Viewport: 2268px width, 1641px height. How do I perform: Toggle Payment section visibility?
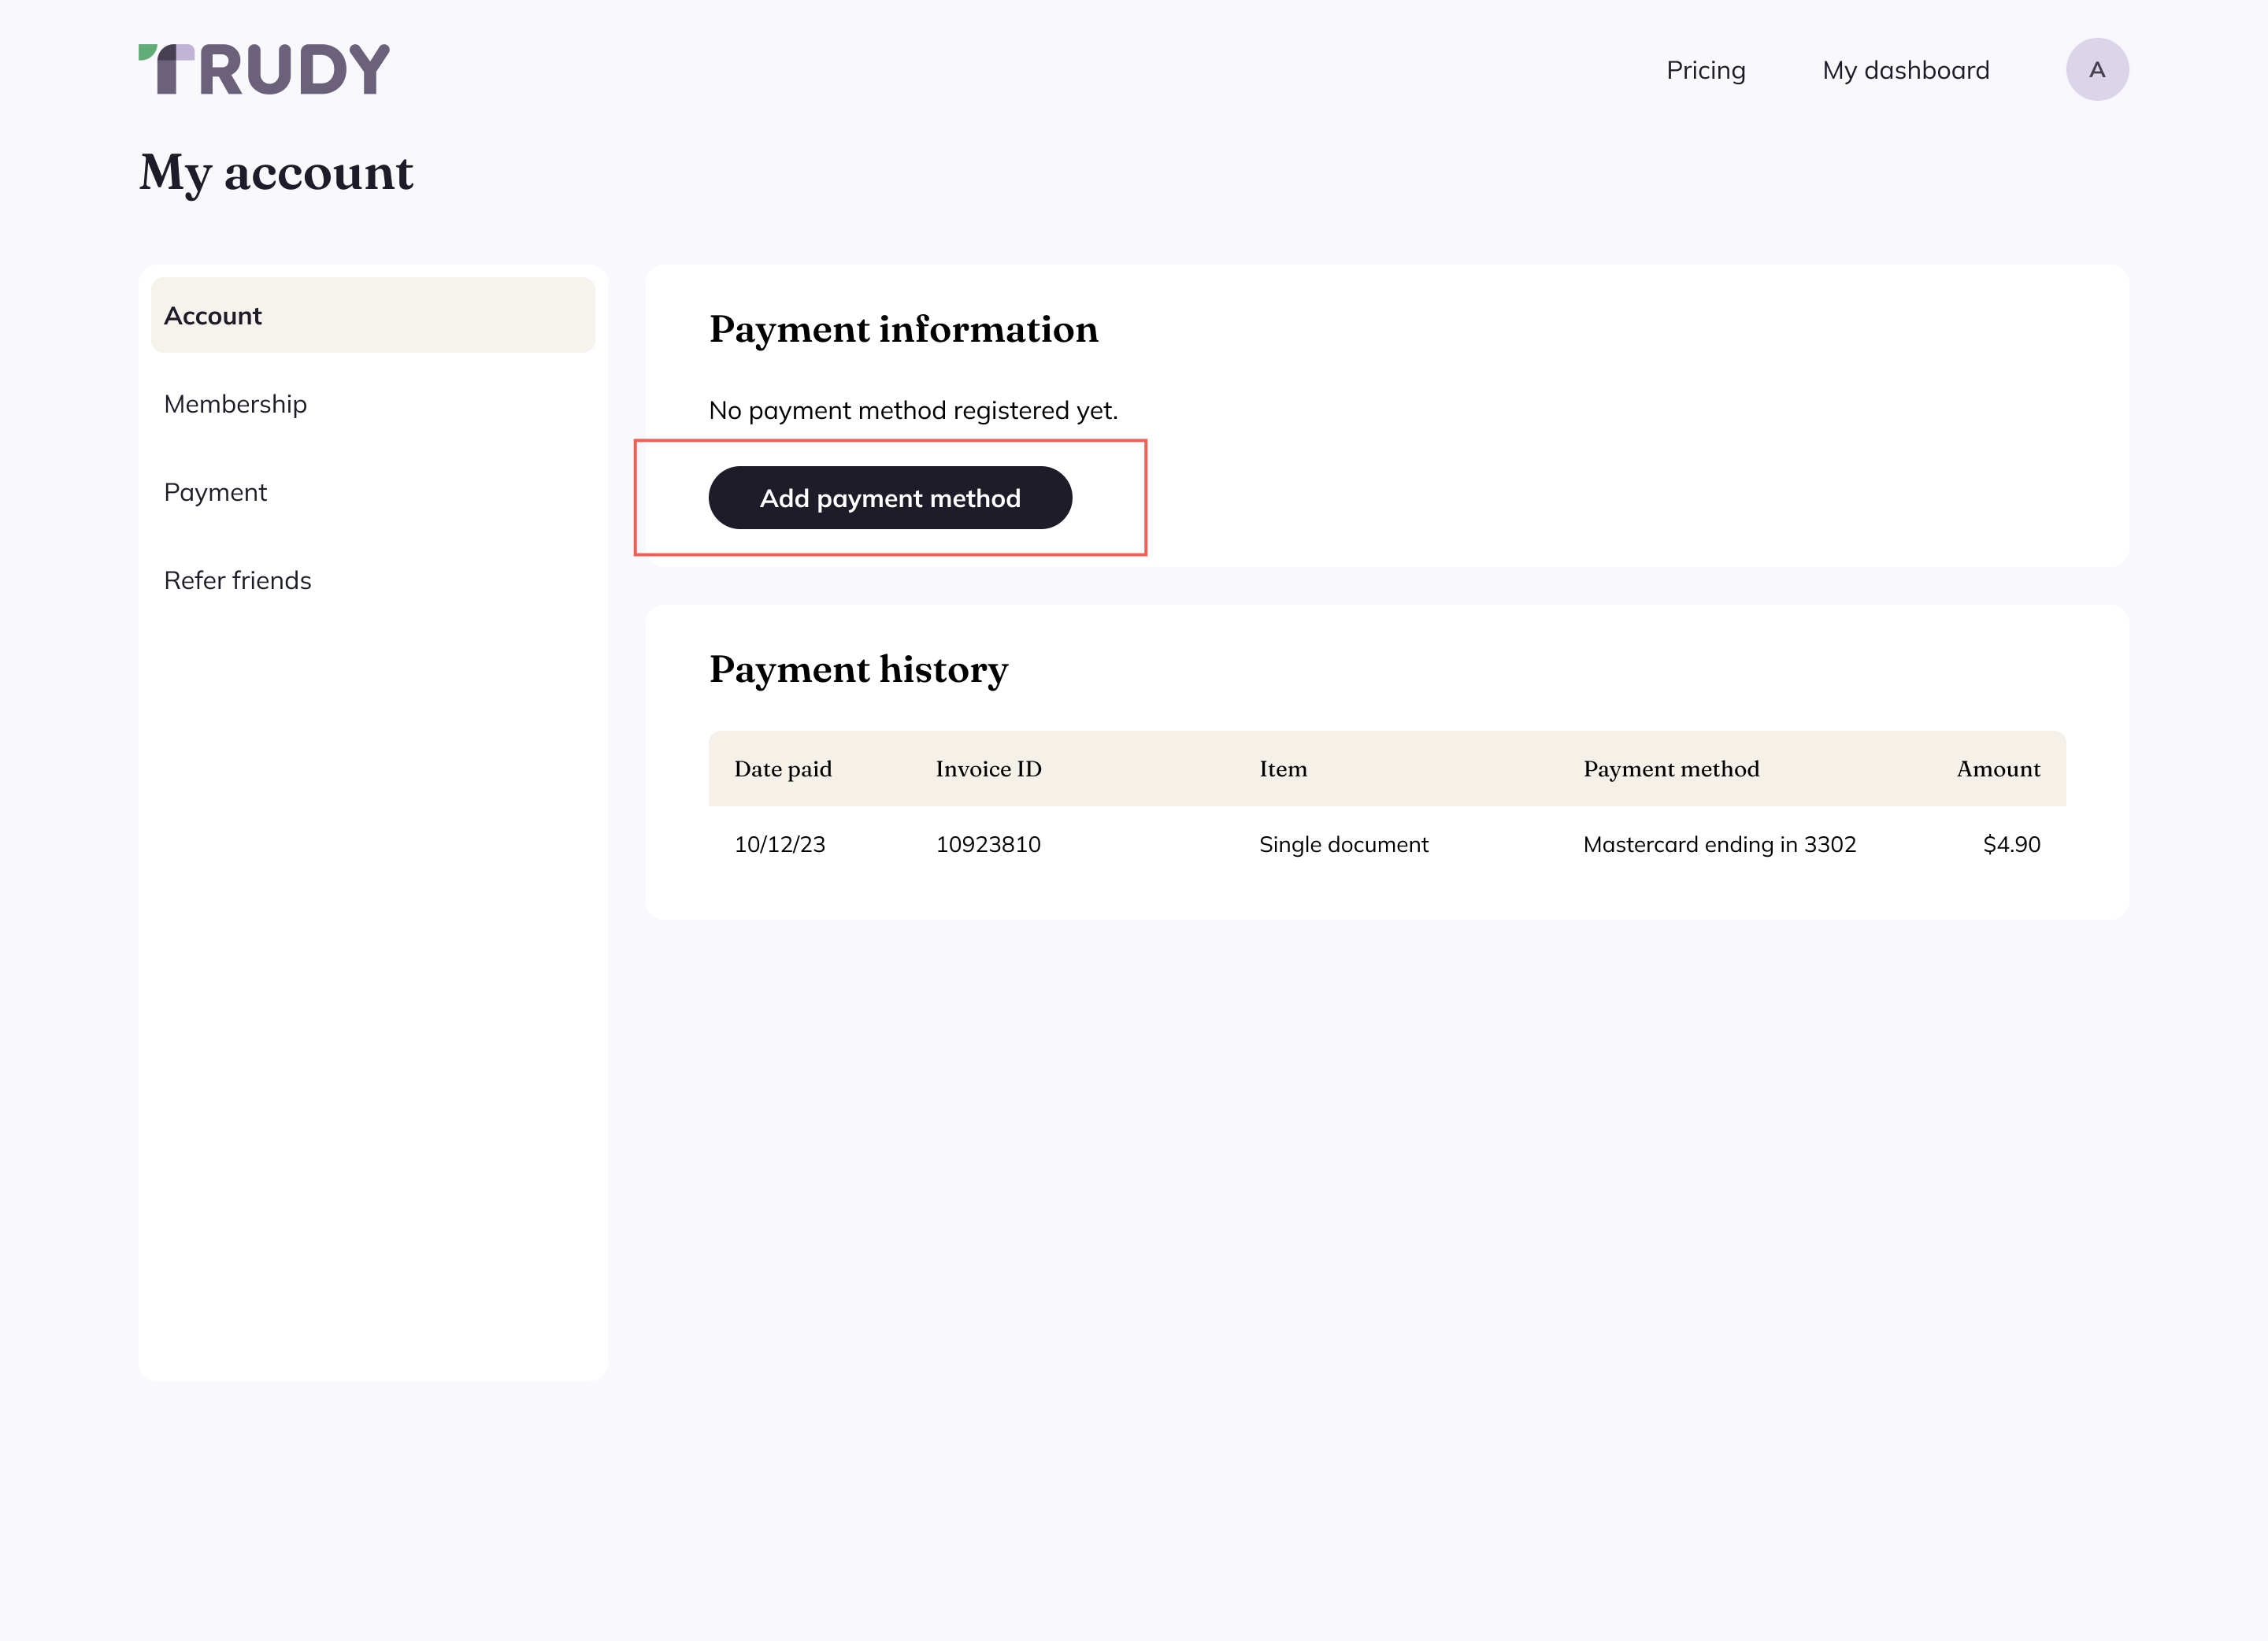[x=215, y=491]
